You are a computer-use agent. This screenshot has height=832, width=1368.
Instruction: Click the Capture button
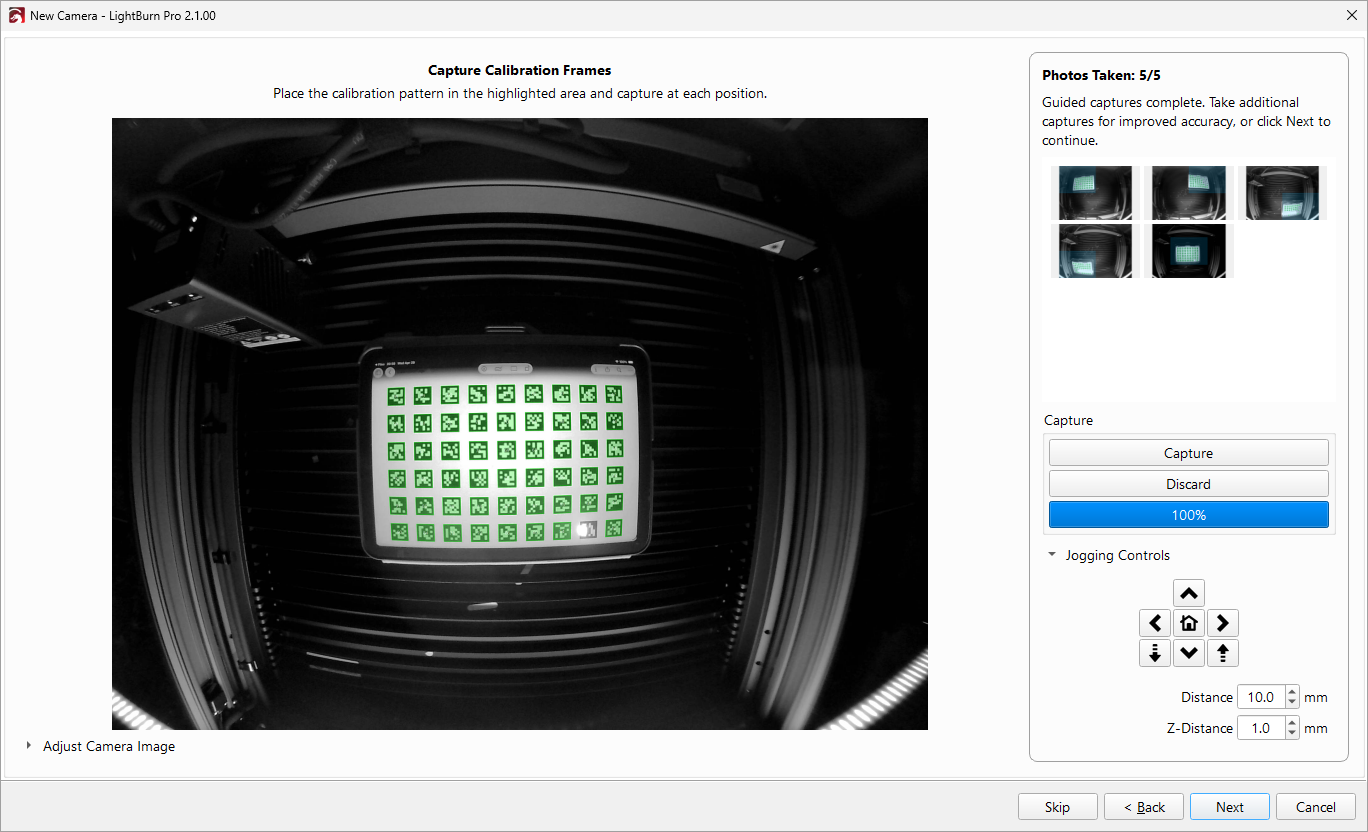(x=1188, y=453)
